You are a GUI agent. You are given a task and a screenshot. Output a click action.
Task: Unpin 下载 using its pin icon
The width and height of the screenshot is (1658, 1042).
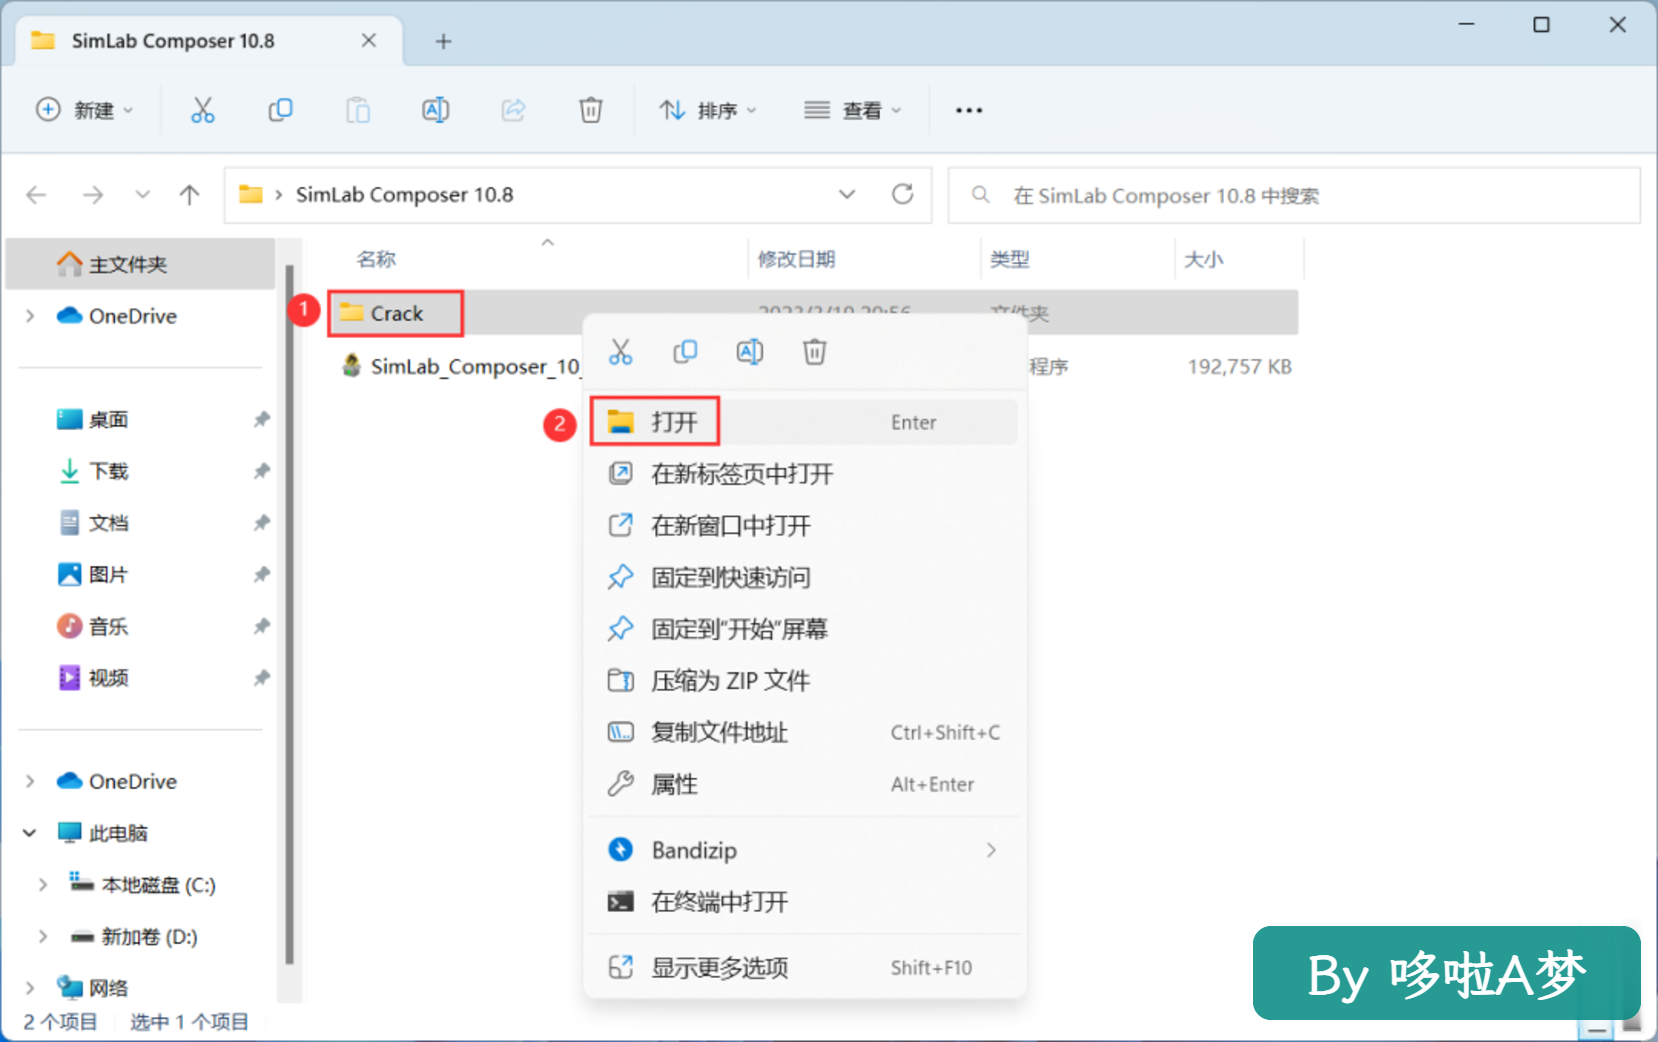coord(262,471)
